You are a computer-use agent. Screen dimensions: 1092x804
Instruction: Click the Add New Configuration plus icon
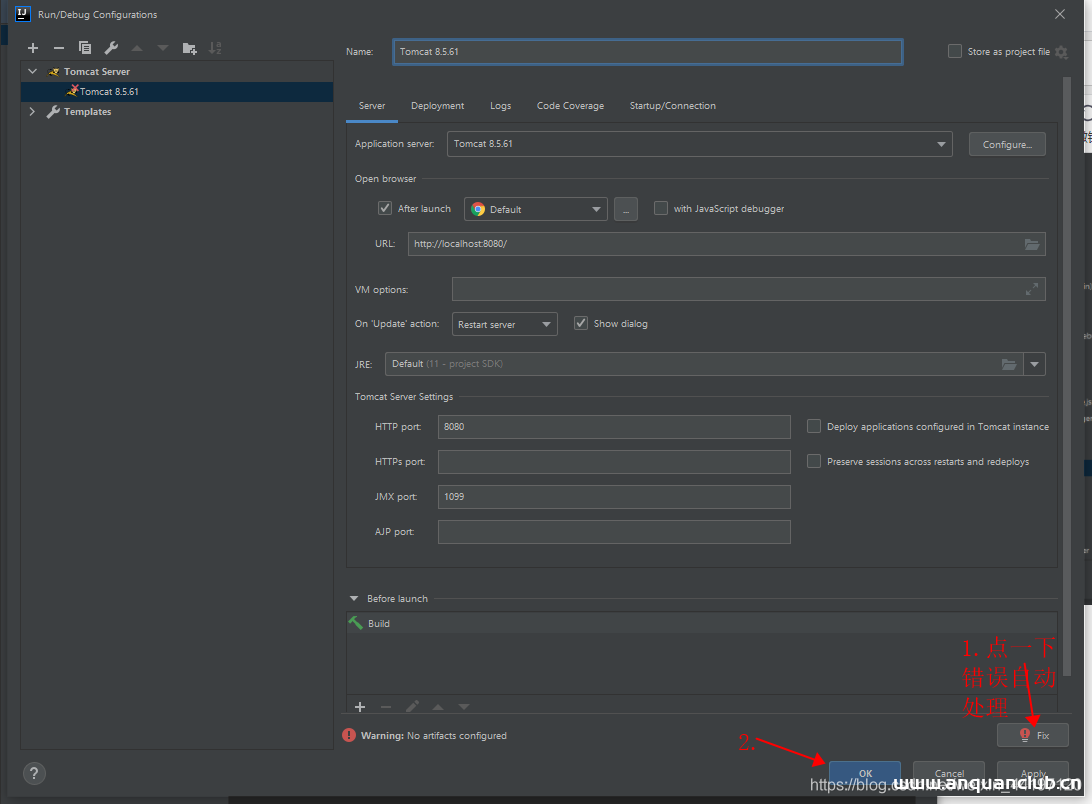pos(33,48)
